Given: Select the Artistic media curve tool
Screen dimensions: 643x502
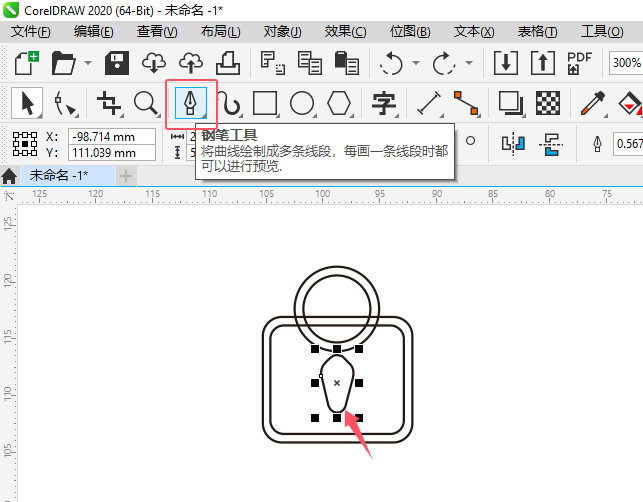Looking at the screenshot, I should pyautogui.click(x=230, y=103).
